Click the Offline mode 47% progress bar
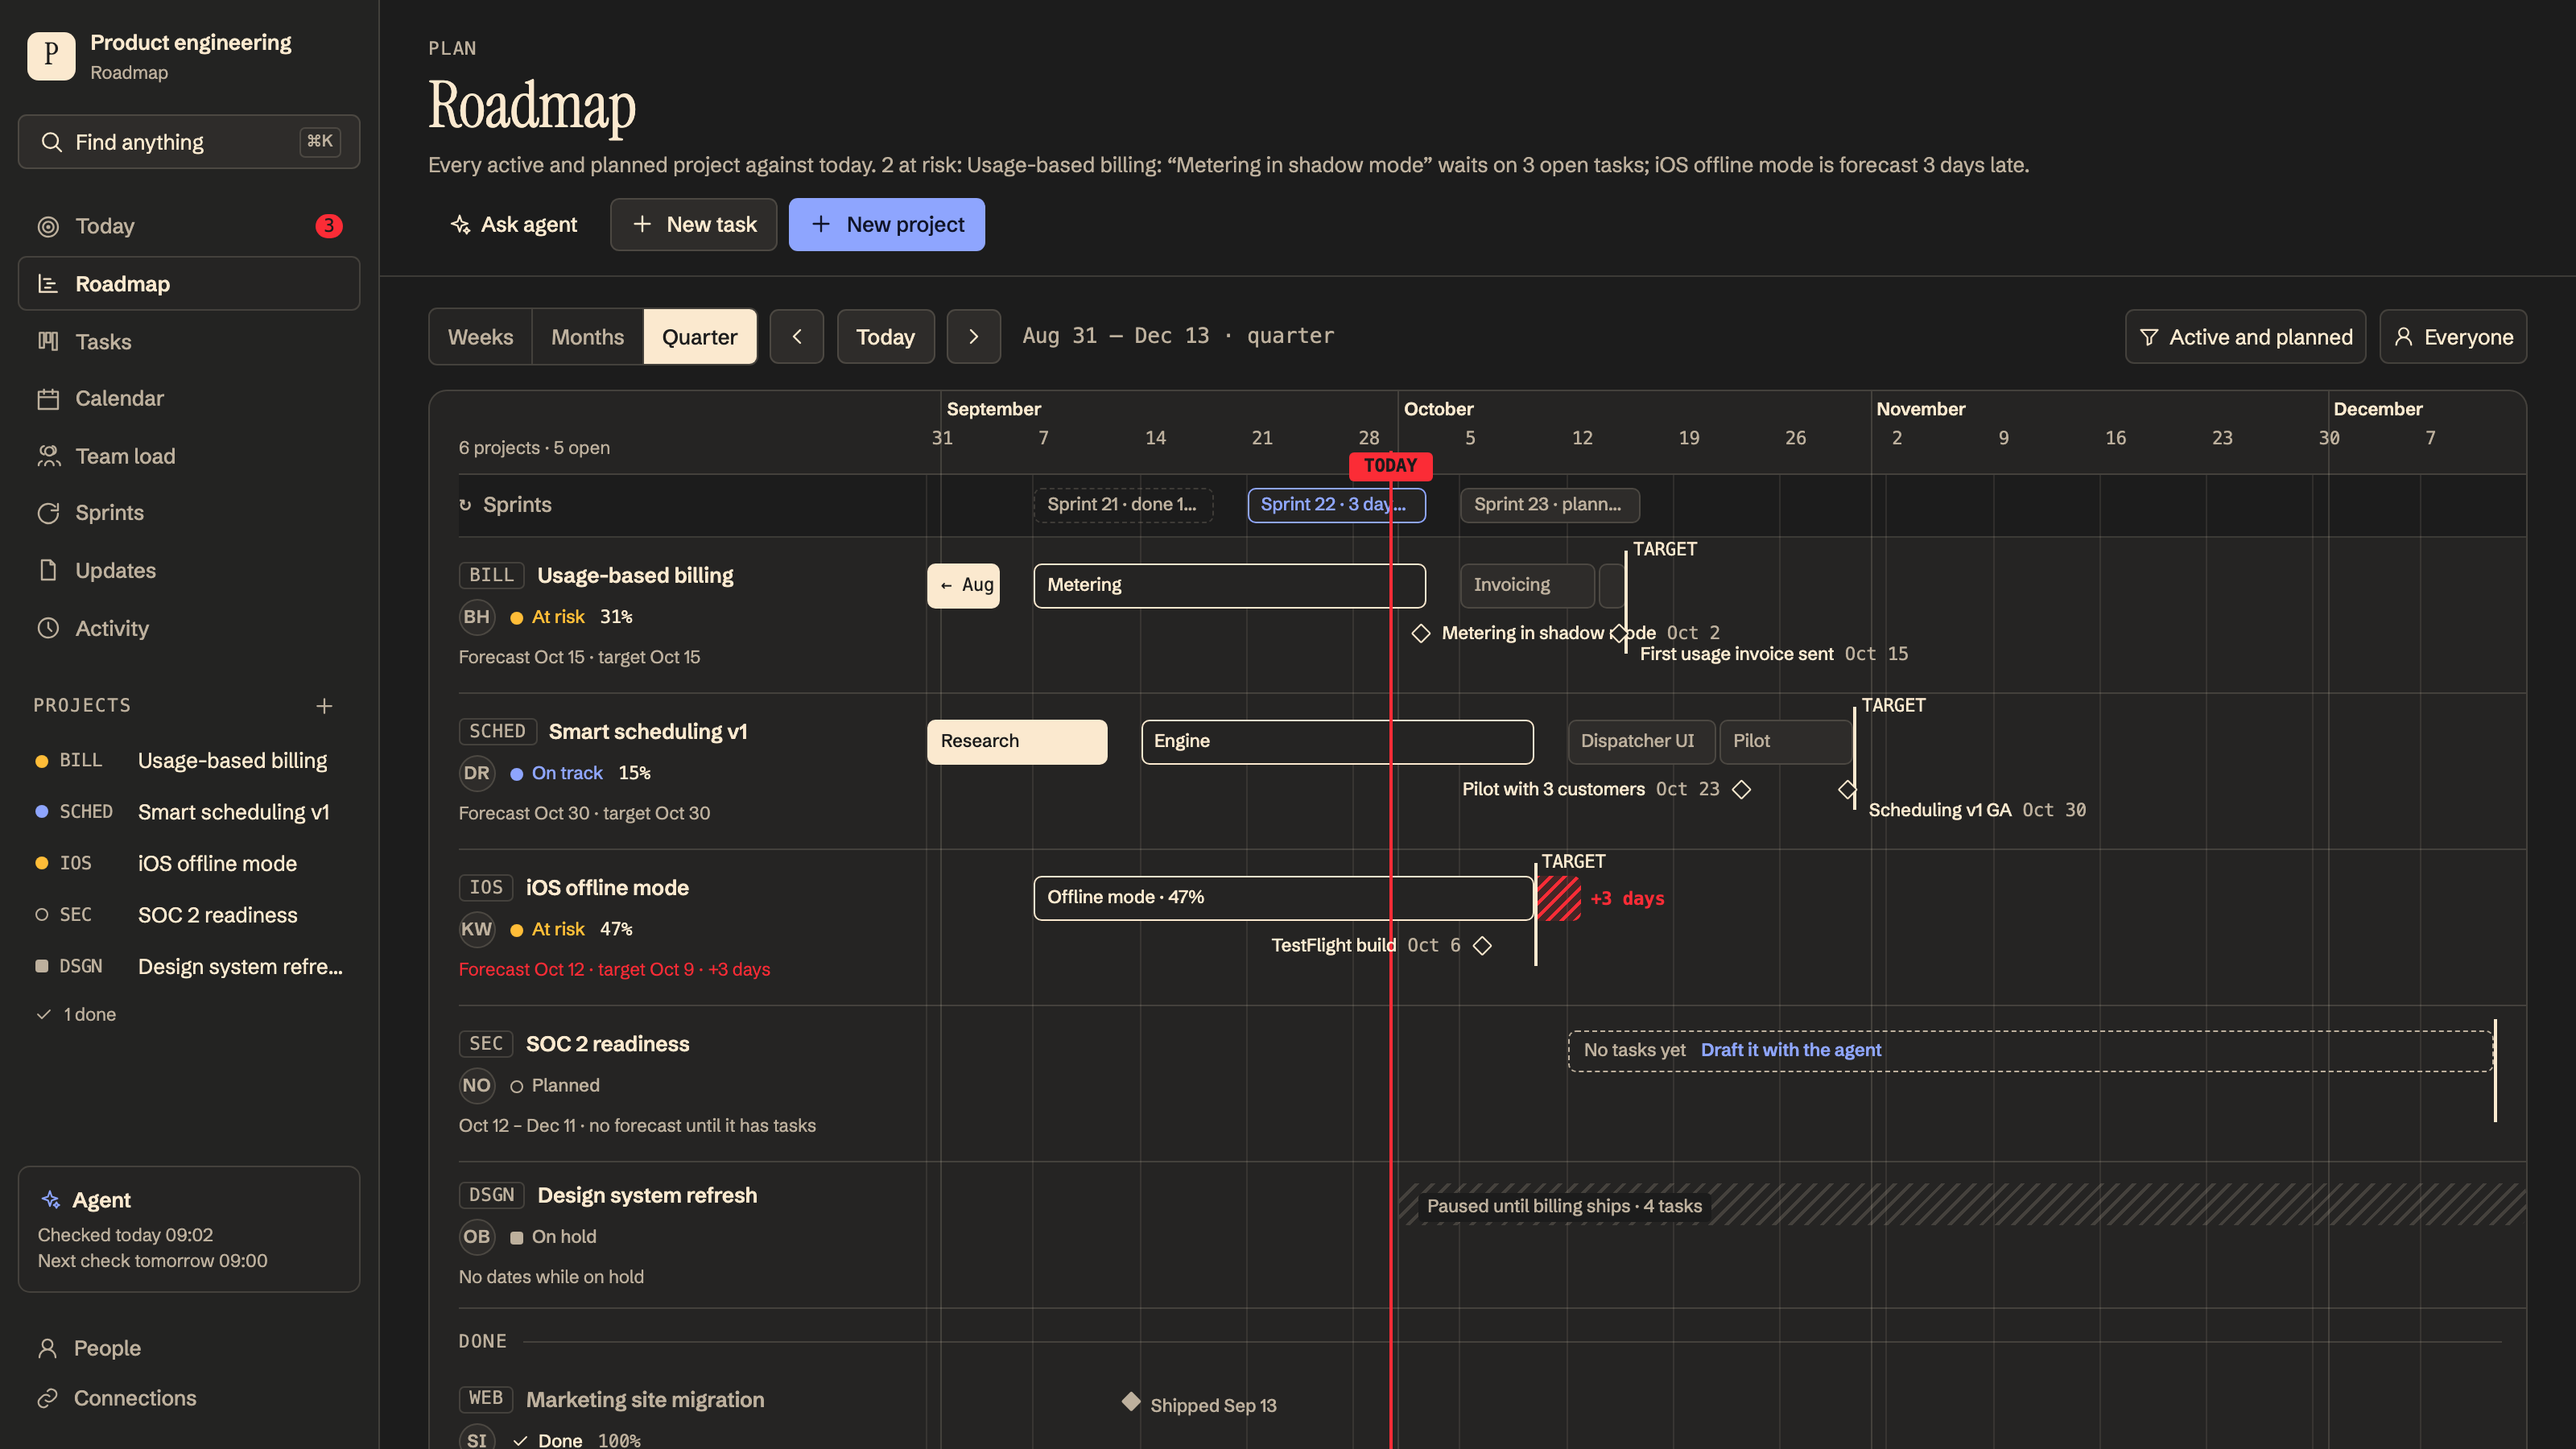The width and height of the screenshot is (2576, 1449). coord(1284,897)
